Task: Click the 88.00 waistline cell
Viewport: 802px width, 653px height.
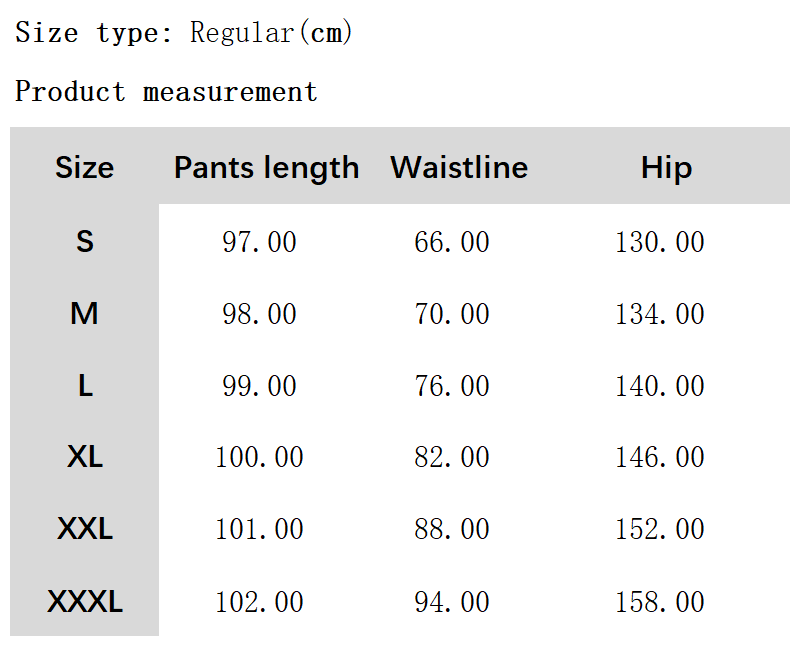Action: 452,530
